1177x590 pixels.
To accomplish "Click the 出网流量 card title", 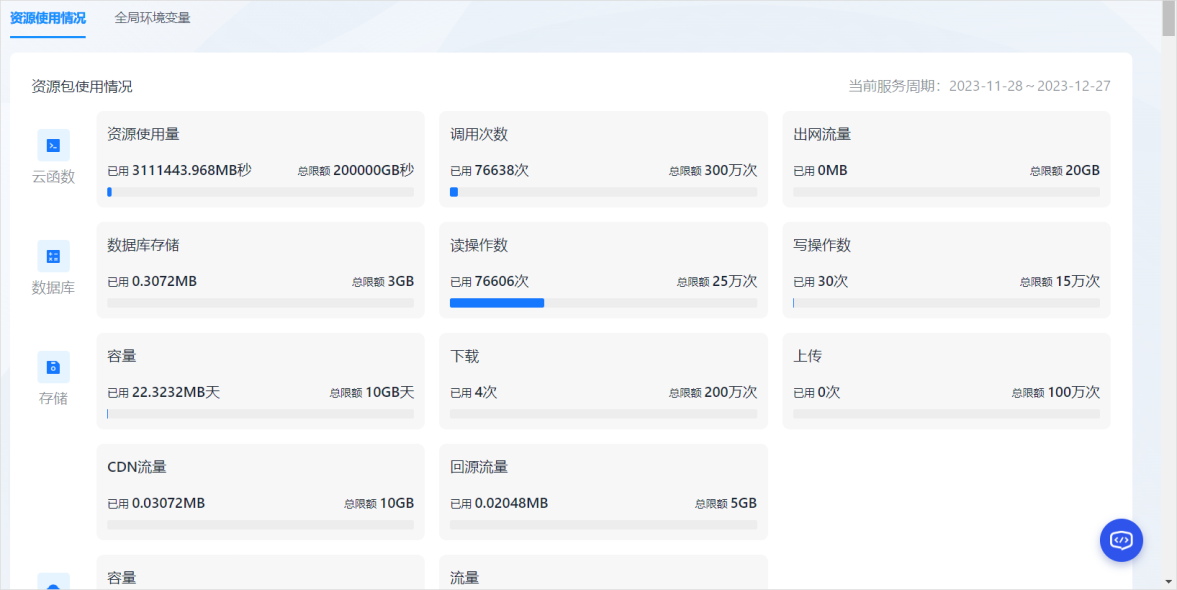I will coord(822,134).
